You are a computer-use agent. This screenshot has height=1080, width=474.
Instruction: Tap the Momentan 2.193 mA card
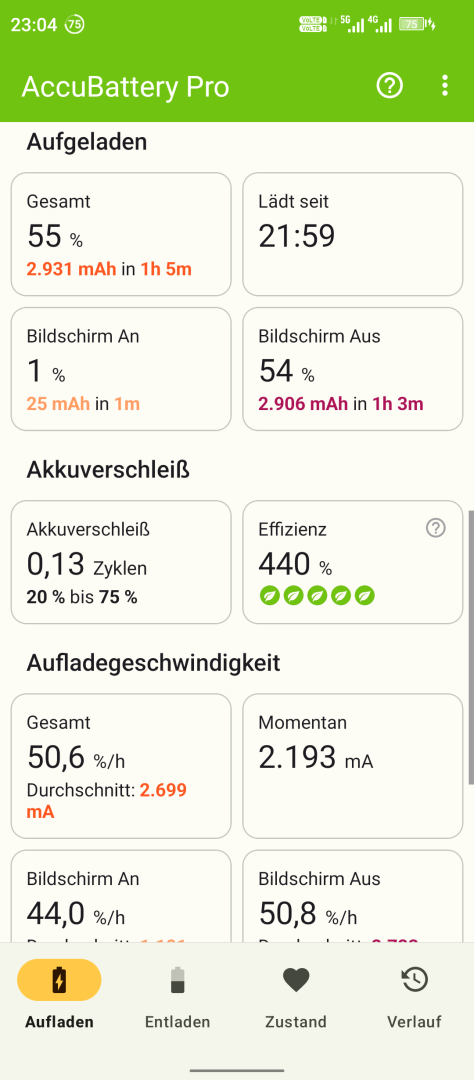[x=353, y=766]
